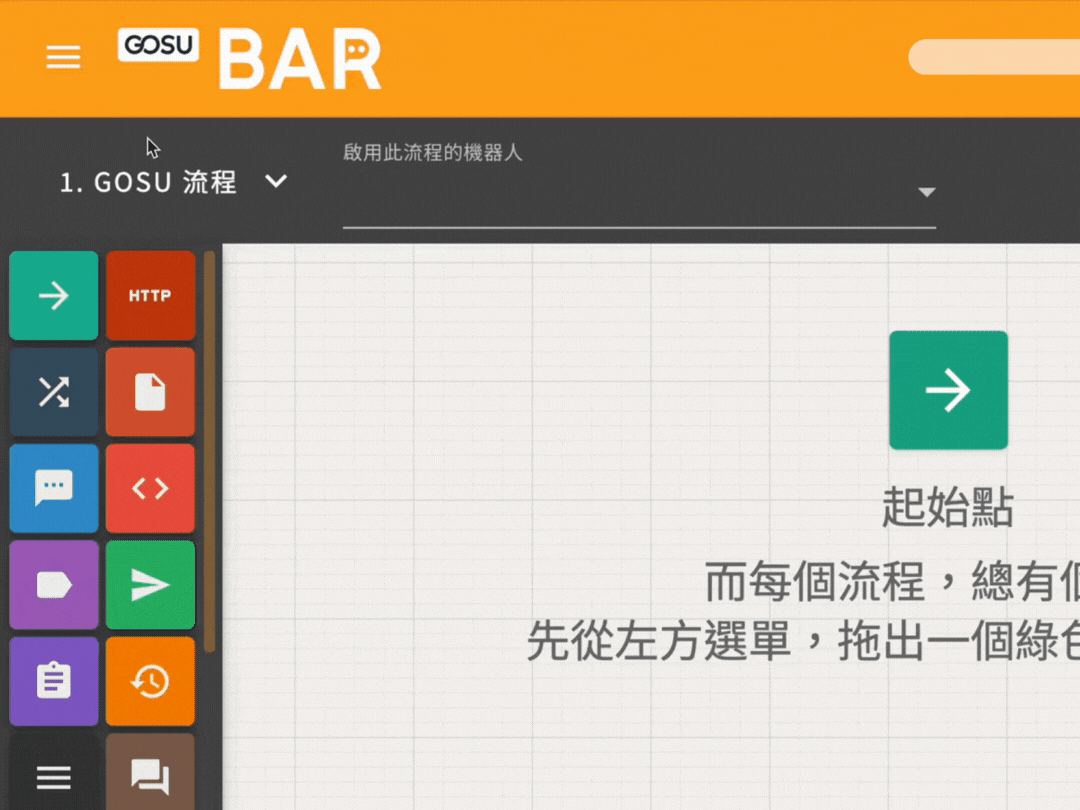
Task: Open the top-left navigation hamburger menu
Action: pyautogui.click(x=63, y=57)
